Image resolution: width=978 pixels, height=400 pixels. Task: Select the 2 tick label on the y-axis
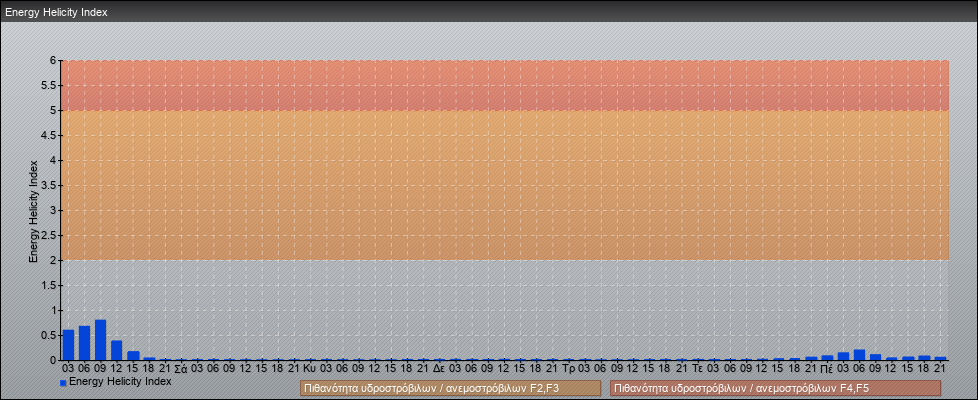point(54,260)
